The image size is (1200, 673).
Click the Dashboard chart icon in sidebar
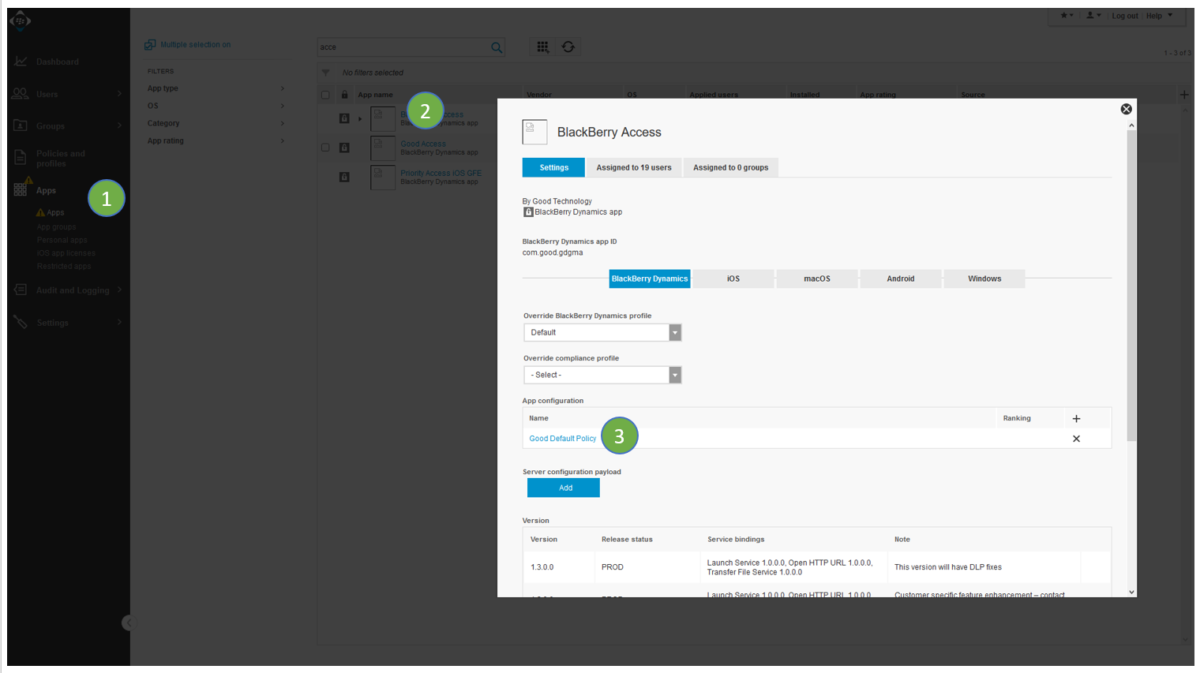(20, 62)
